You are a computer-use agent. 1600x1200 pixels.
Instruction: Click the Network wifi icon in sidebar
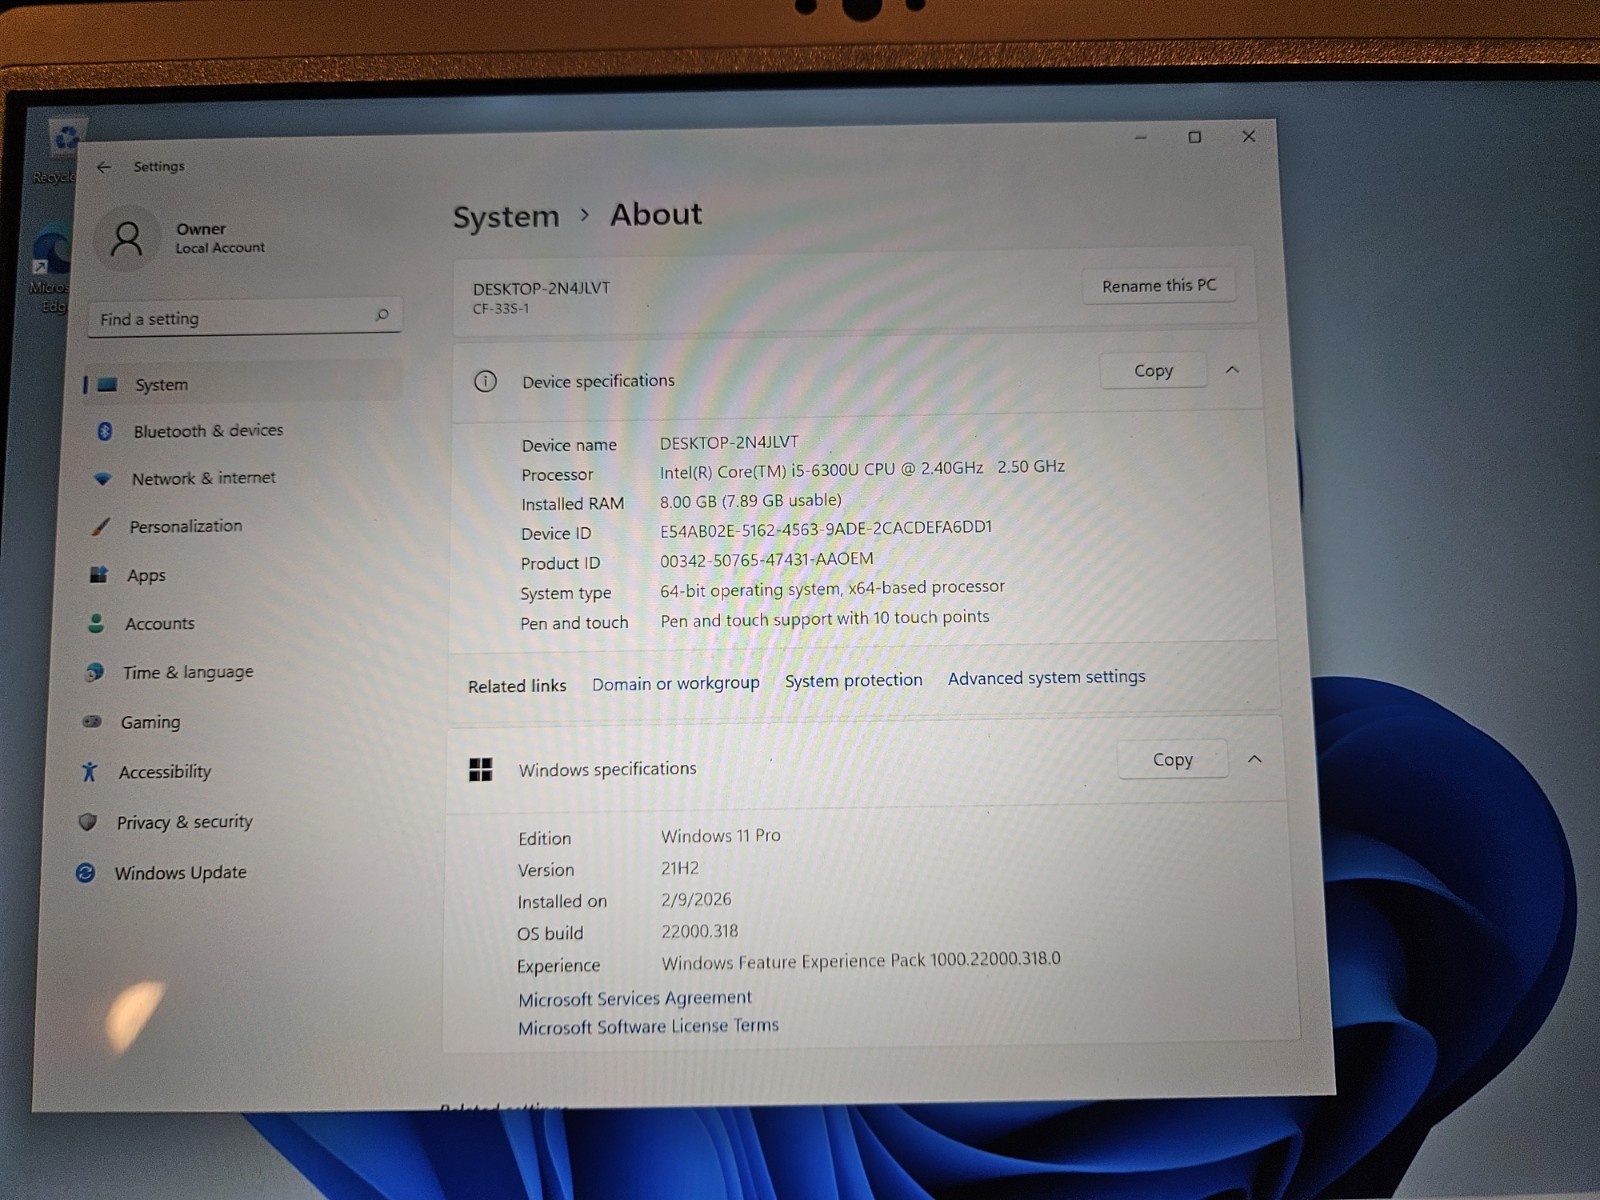(x=102, y=479)
